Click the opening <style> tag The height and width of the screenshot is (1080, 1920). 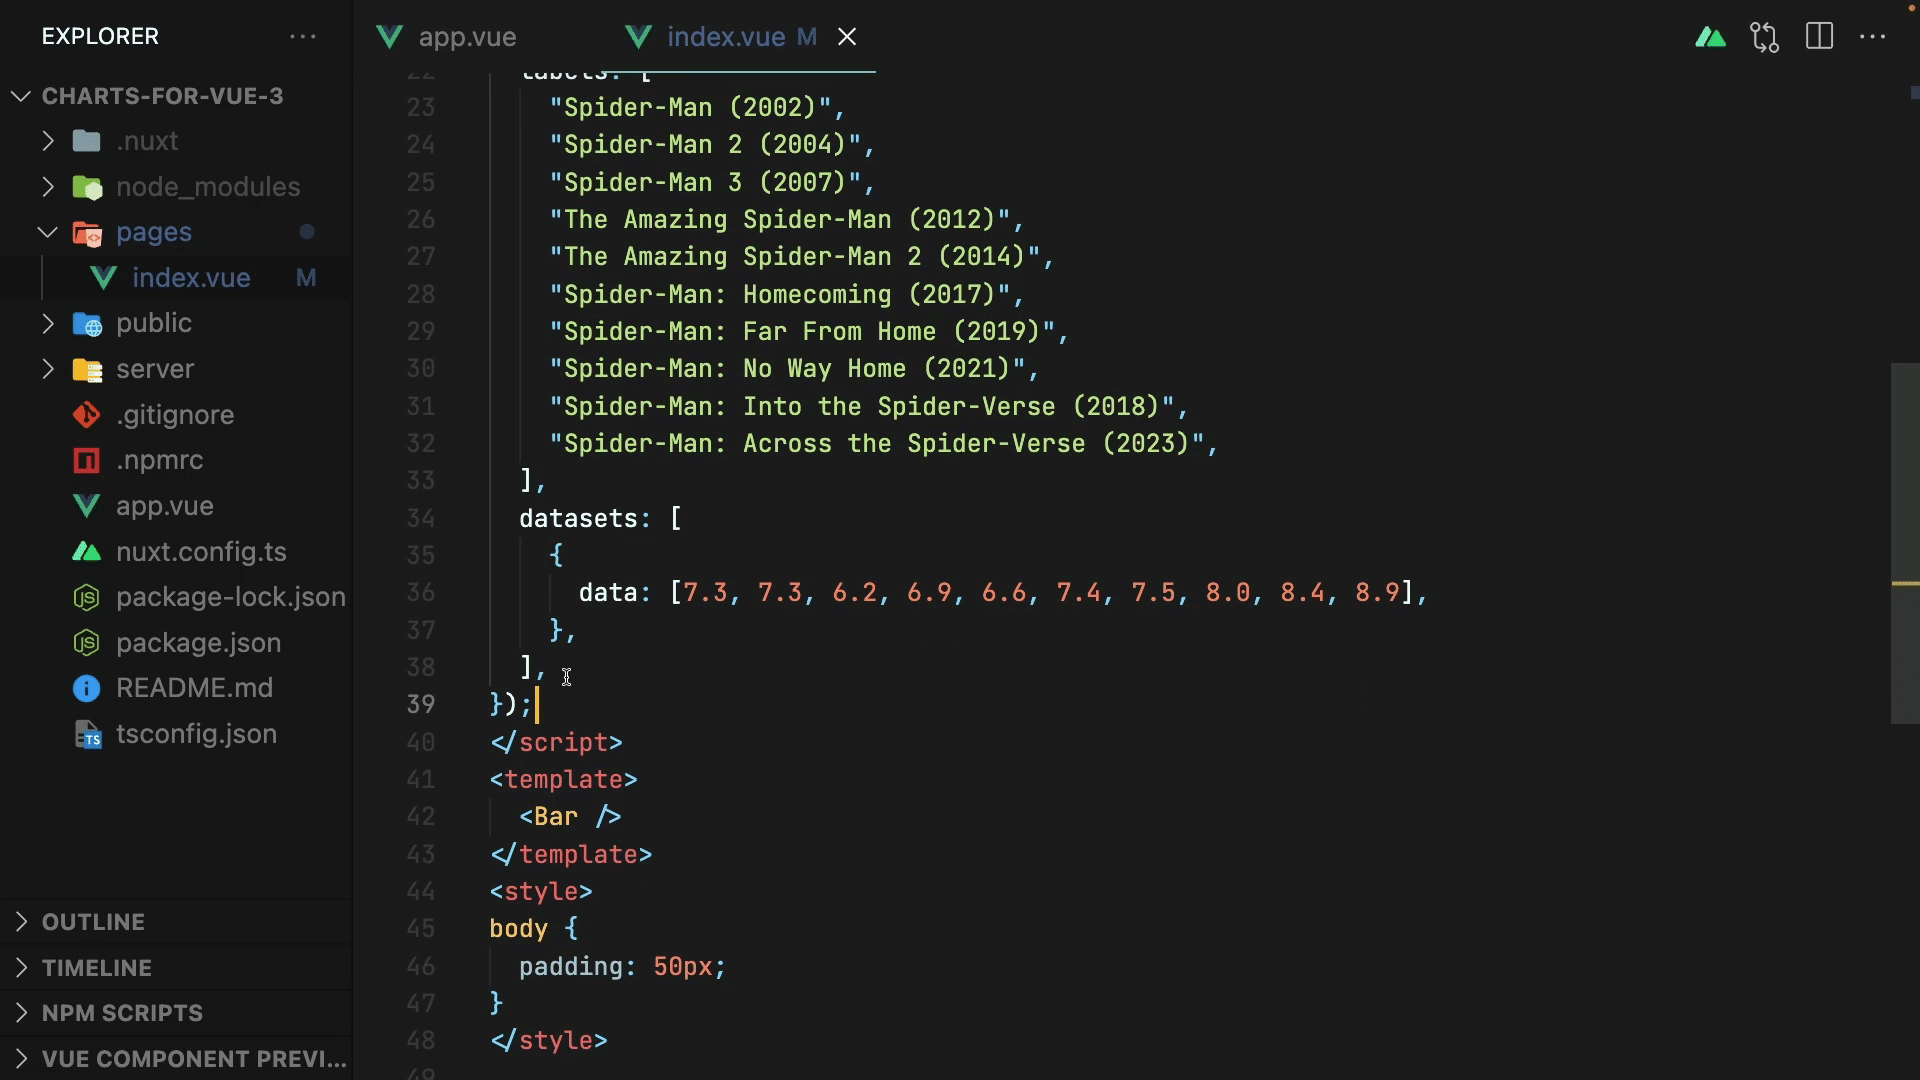pos(541,892)
